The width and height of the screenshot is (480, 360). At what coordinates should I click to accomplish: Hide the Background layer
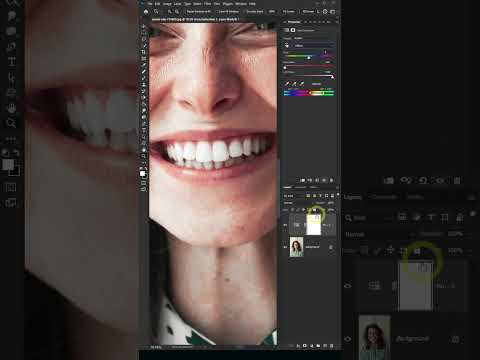coord(285,247)
